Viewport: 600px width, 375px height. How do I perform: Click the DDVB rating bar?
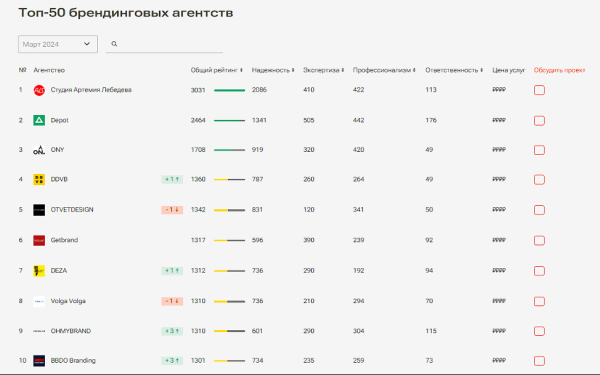pyautogui.click(x=230, y=179)
